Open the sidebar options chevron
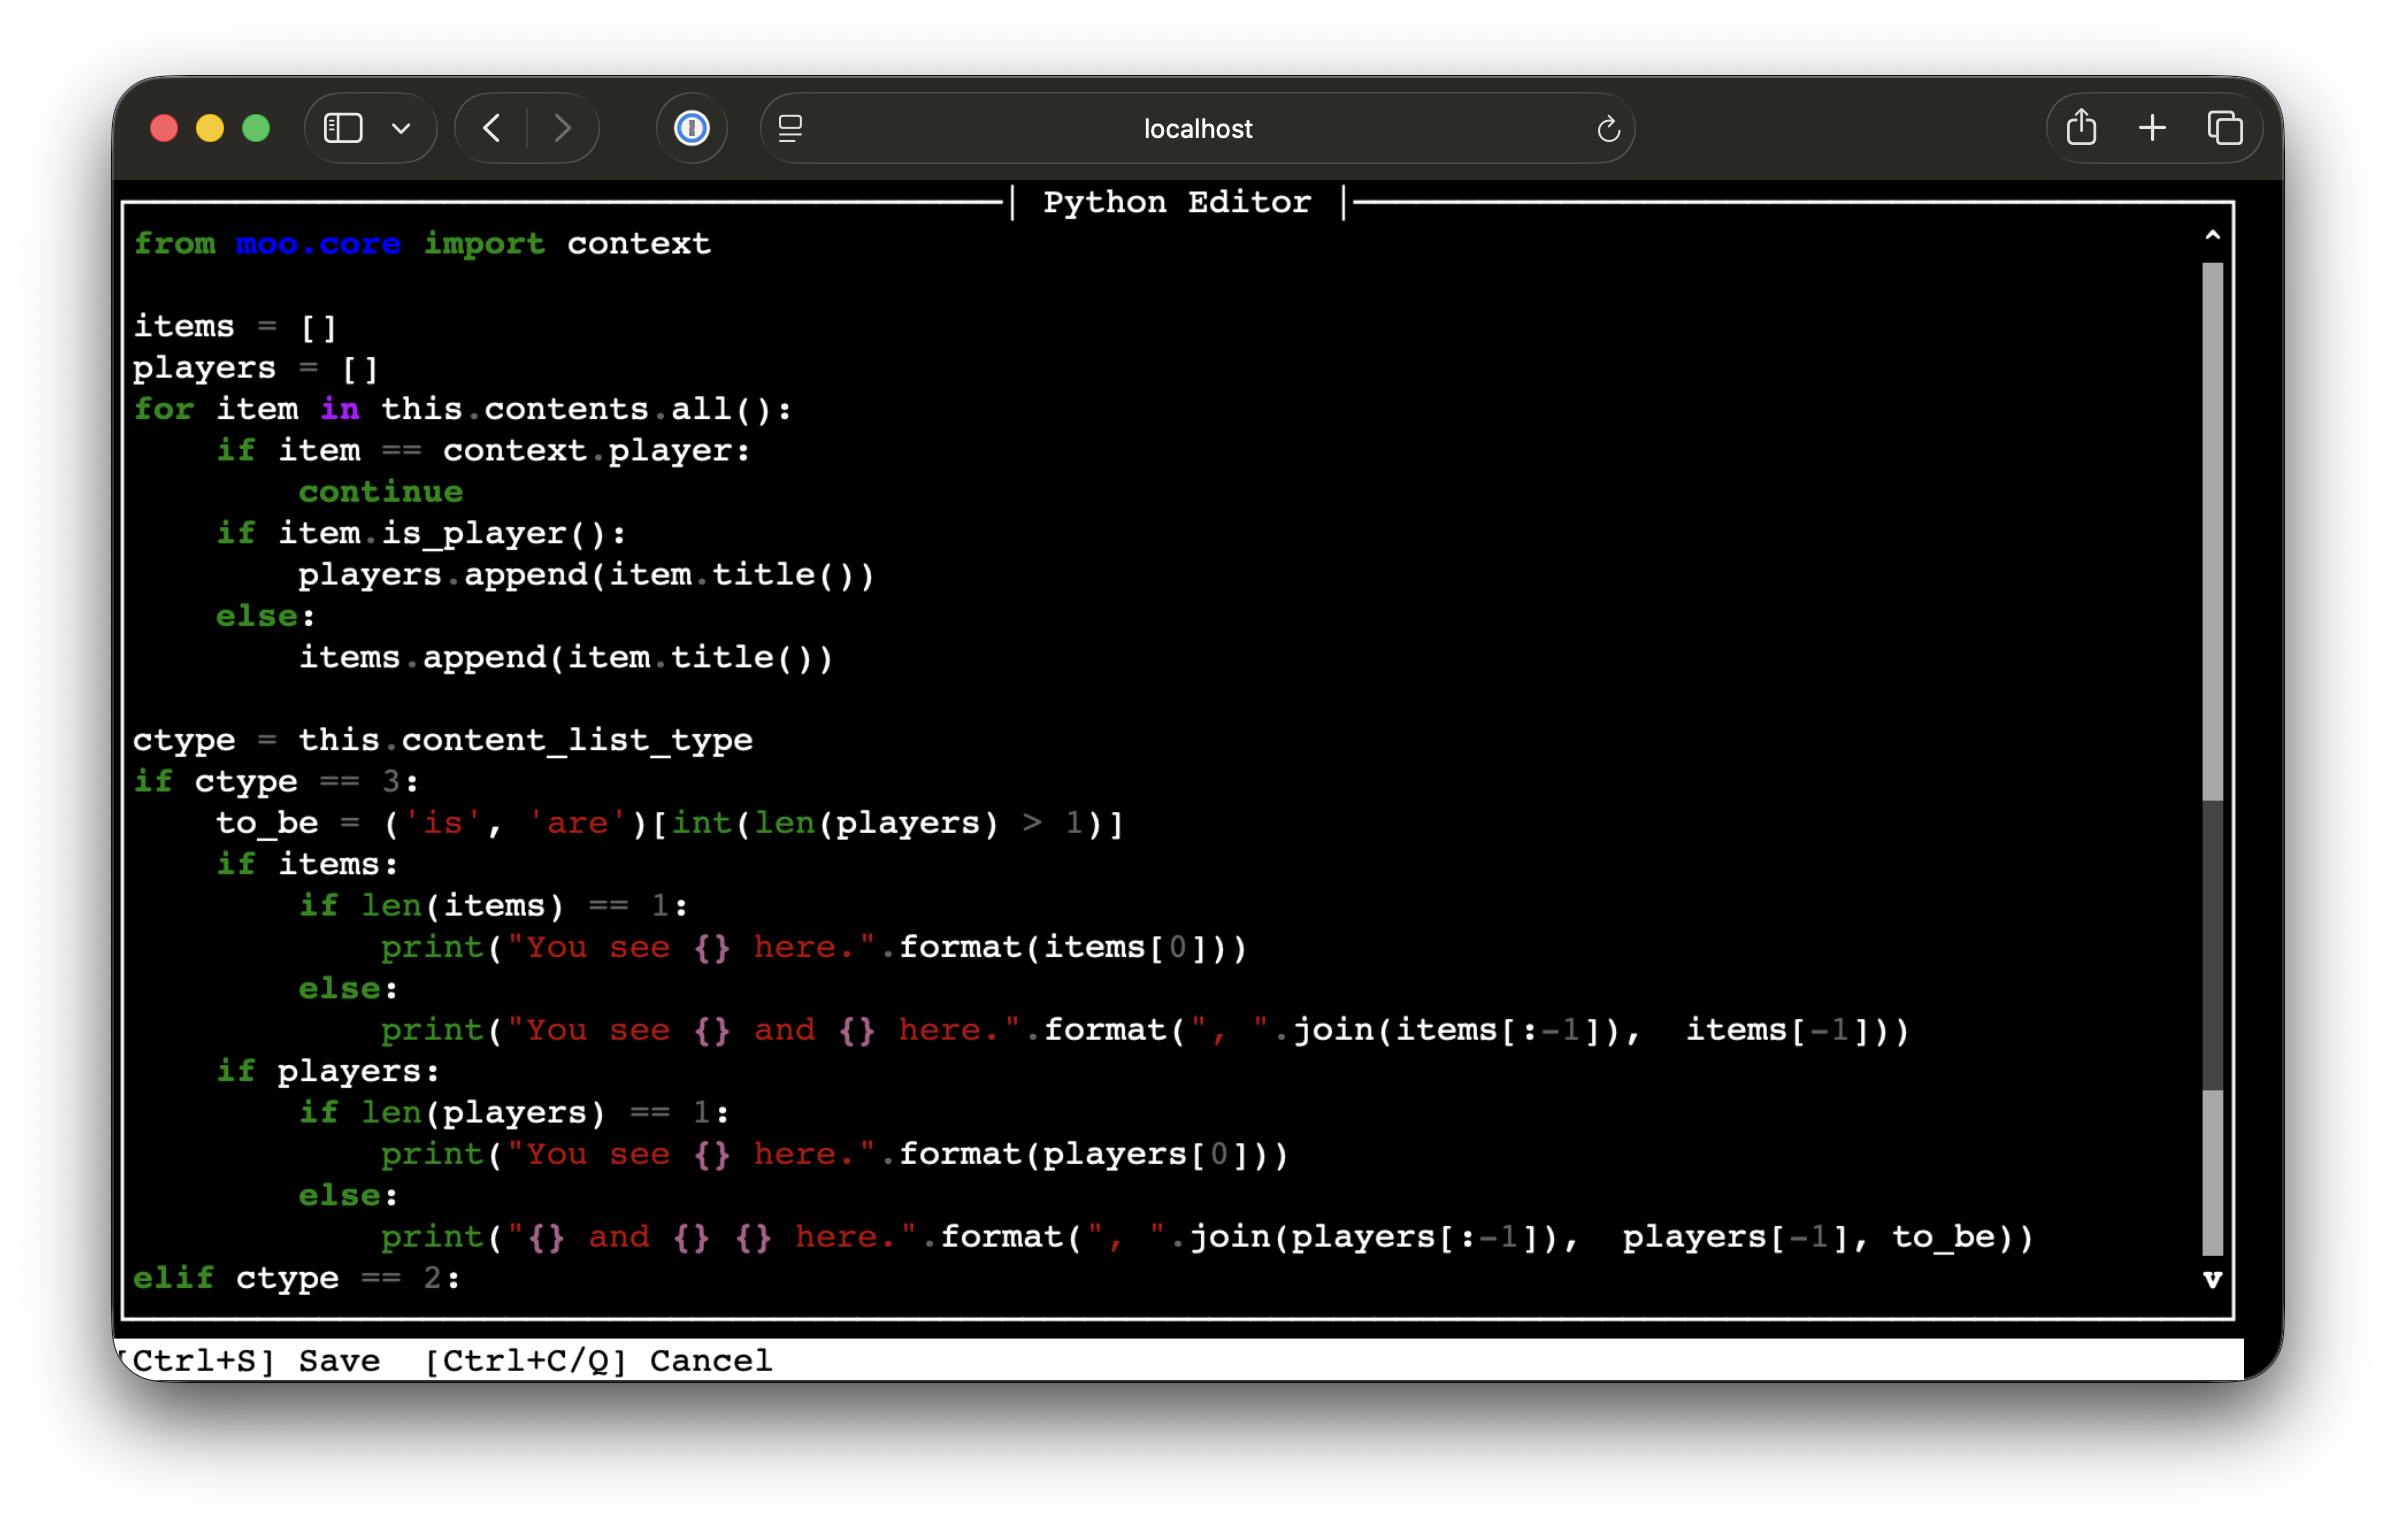 pos(401,128)
